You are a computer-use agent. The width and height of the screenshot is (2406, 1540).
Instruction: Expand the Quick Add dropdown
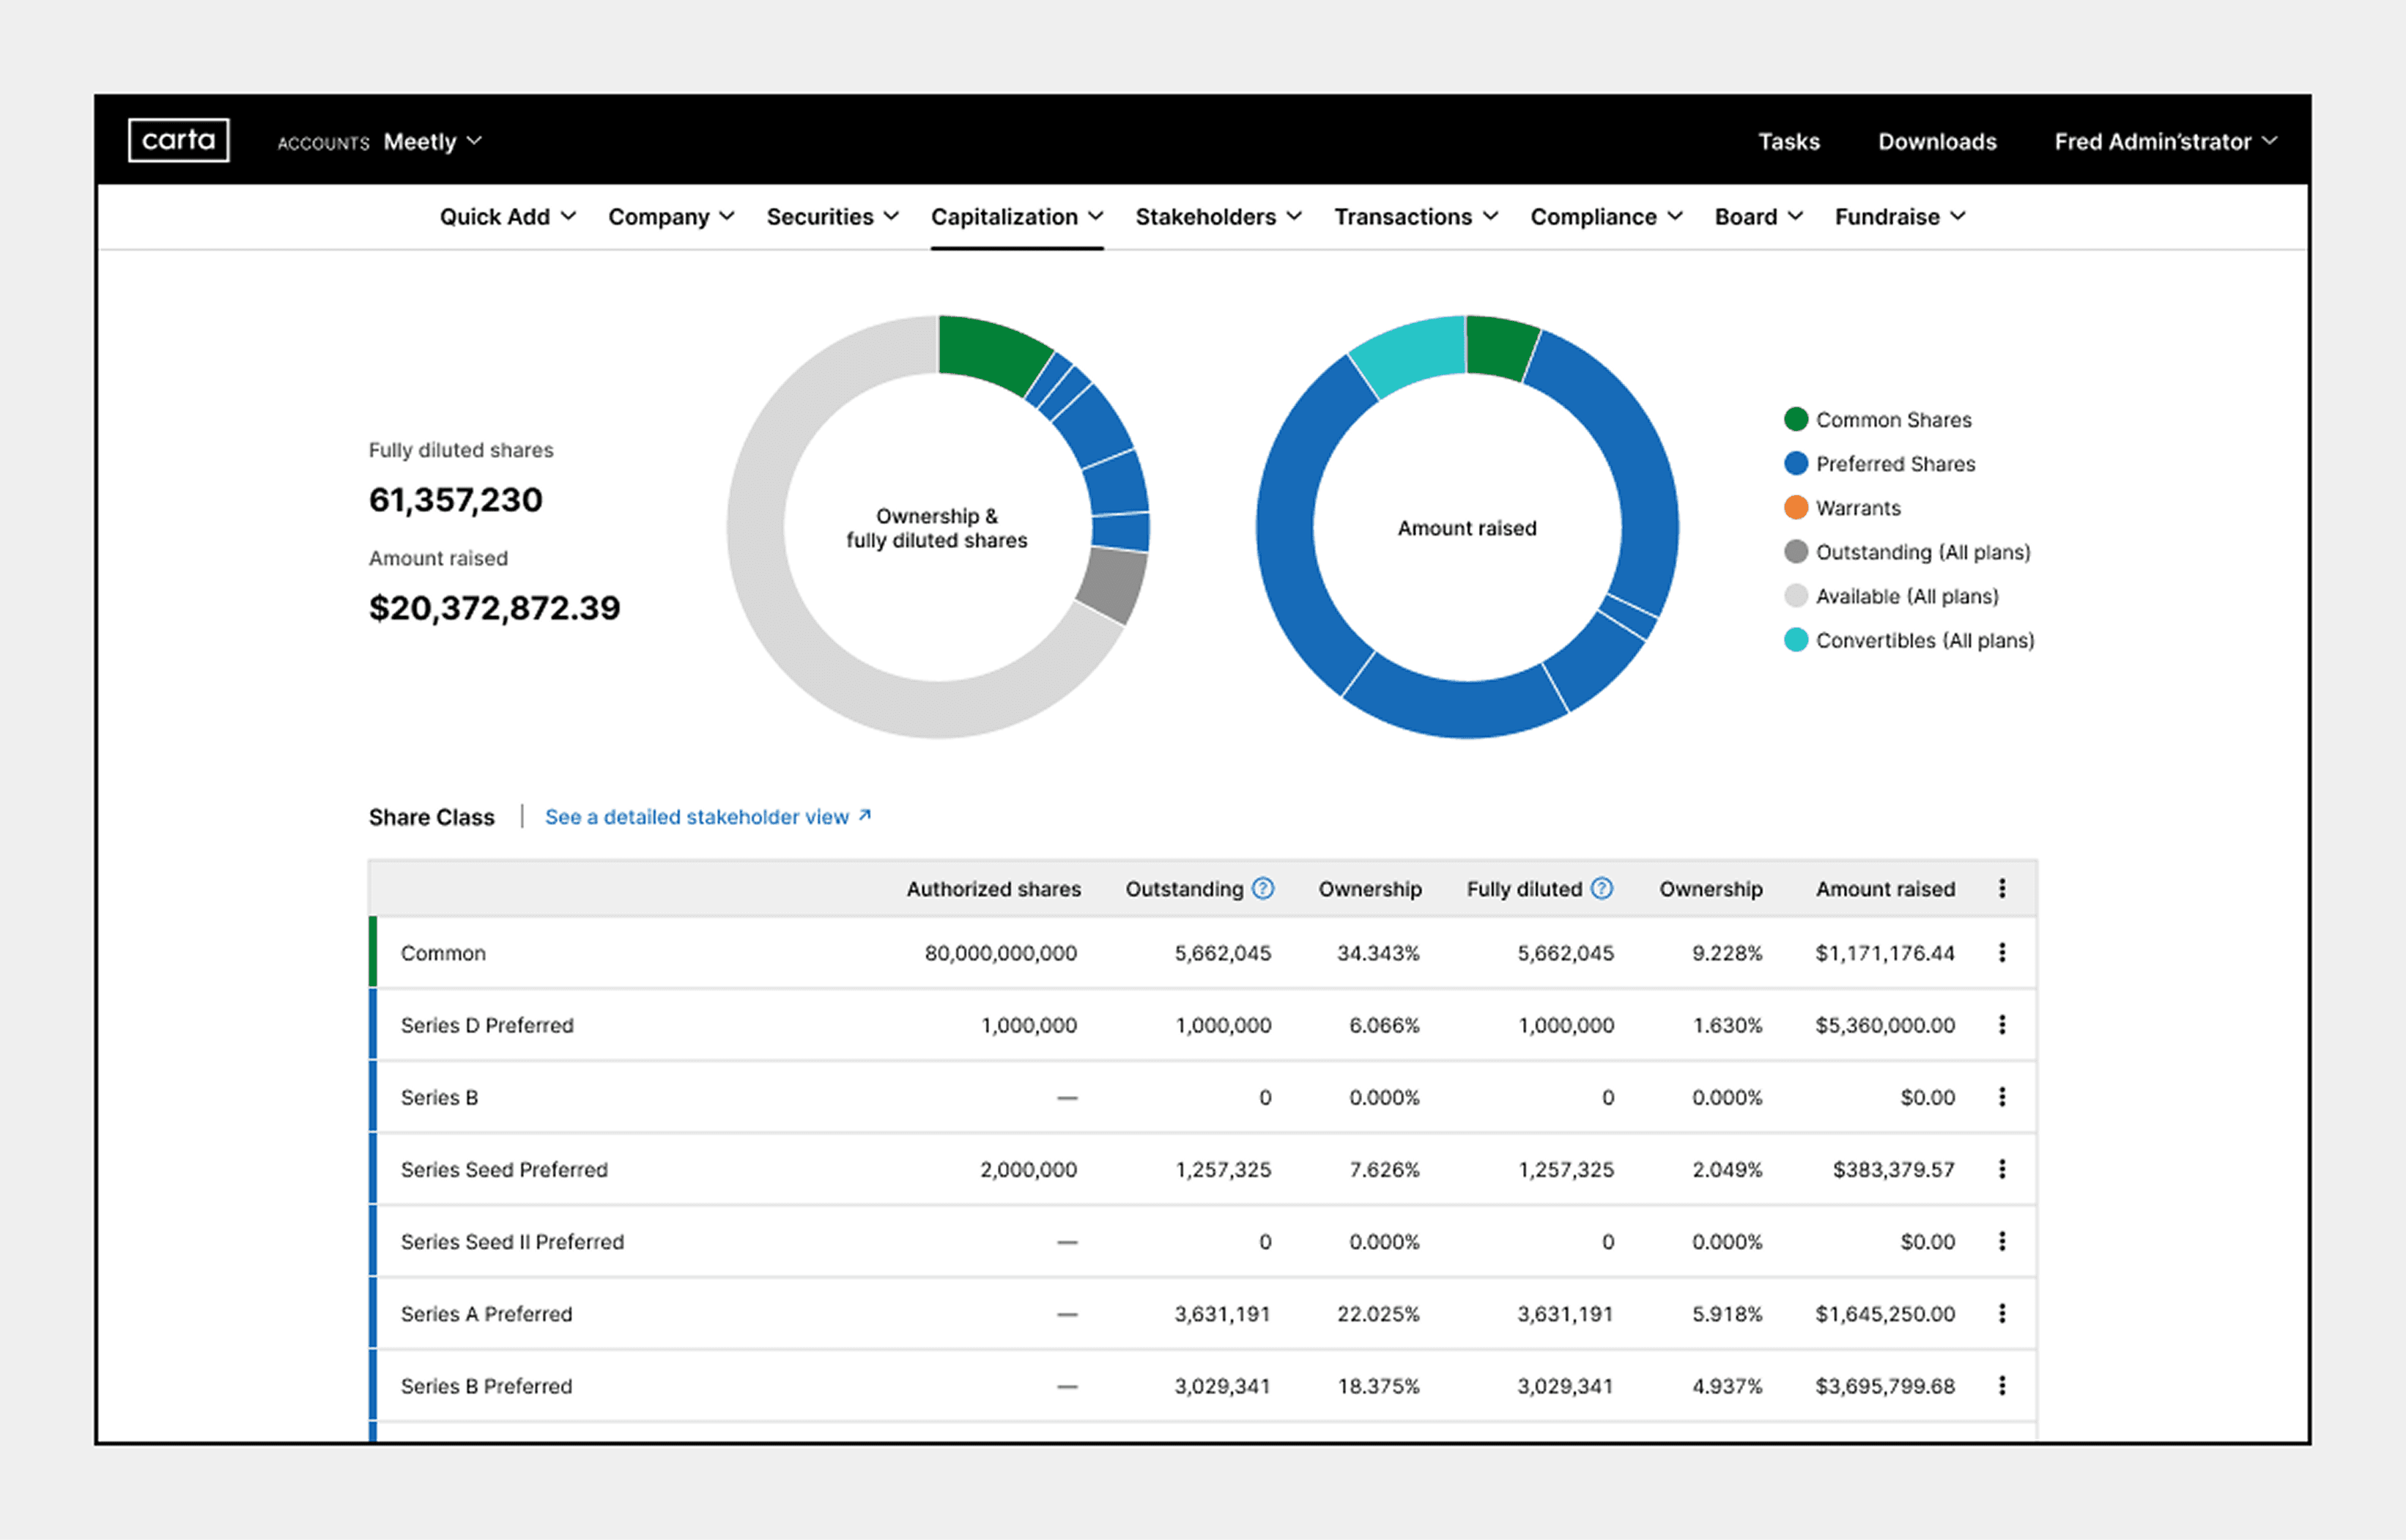click(507, 217)
